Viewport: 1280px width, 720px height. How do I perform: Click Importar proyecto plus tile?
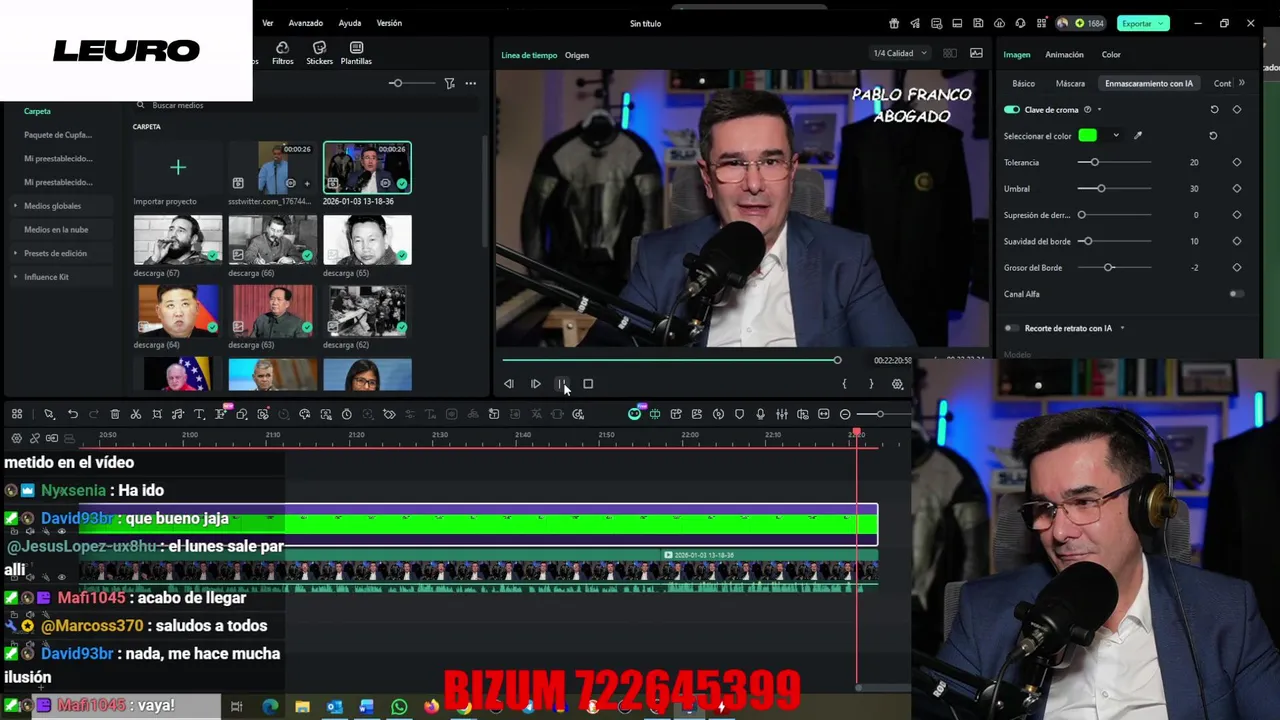pos(177,167)
